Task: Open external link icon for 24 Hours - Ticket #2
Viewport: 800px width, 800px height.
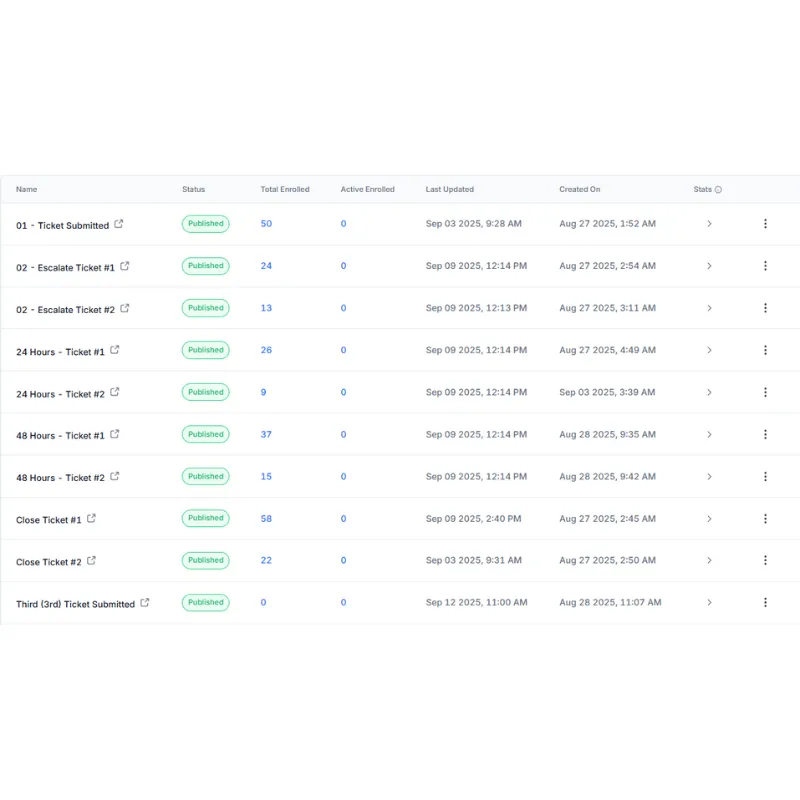Action: pyautogui.click(x=114, y=392)
